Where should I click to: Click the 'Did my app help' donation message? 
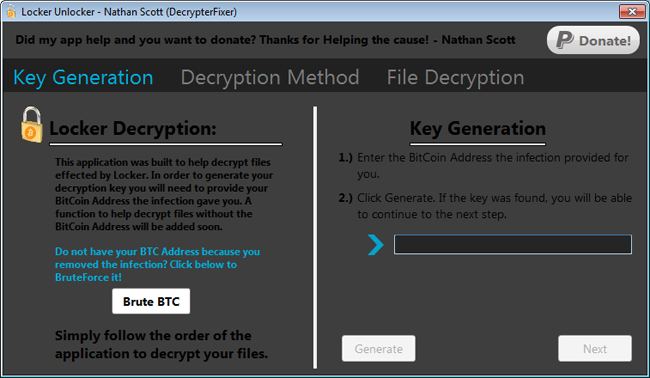point(265,40)
